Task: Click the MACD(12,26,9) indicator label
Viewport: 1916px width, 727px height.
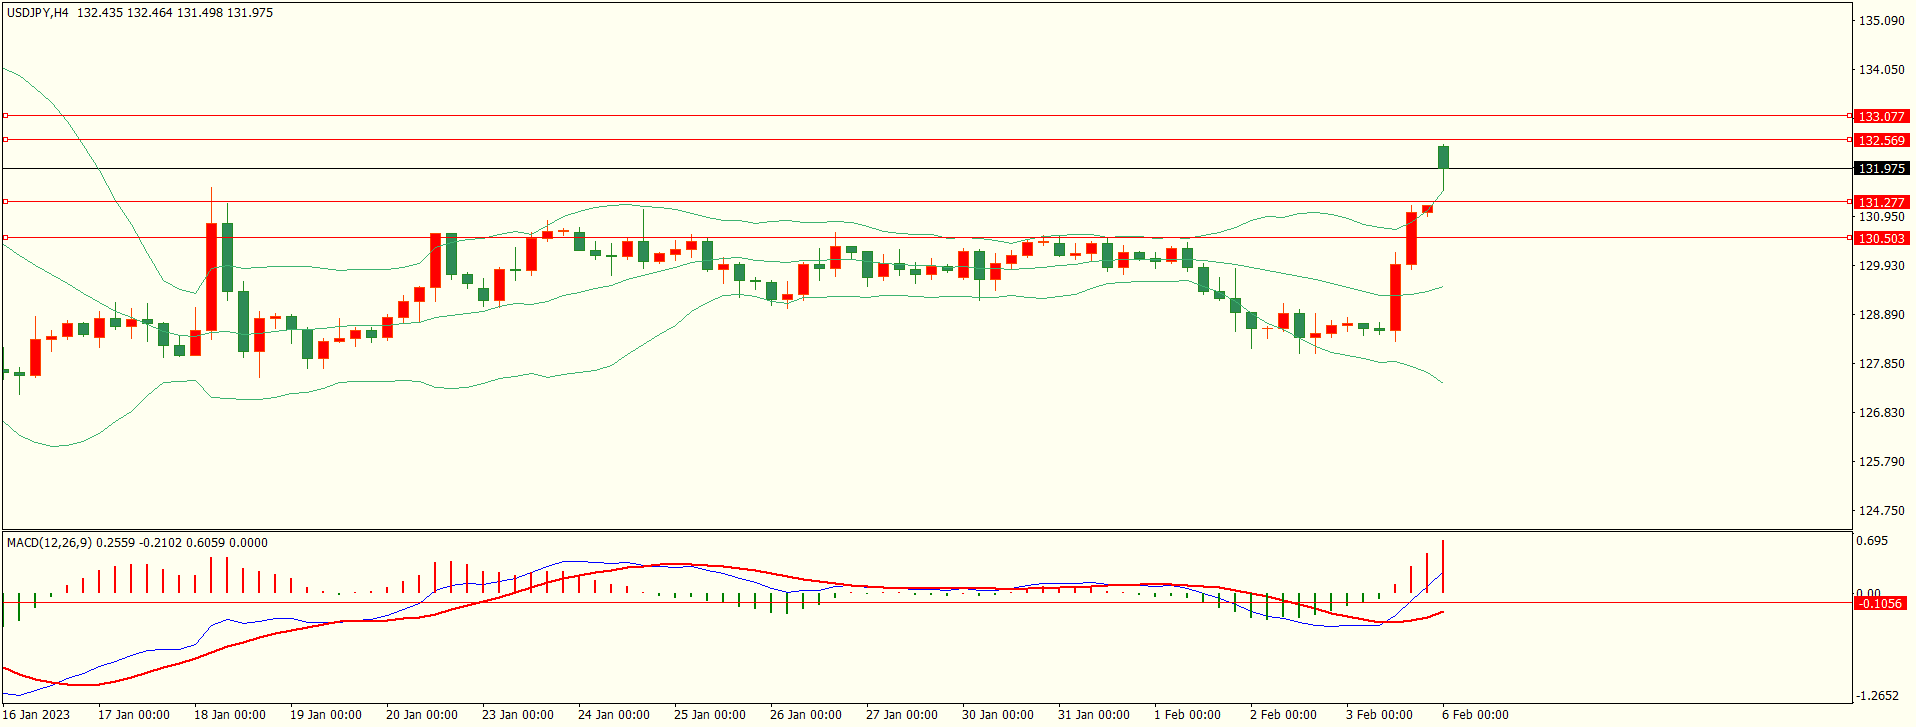Action: (49, 543)
